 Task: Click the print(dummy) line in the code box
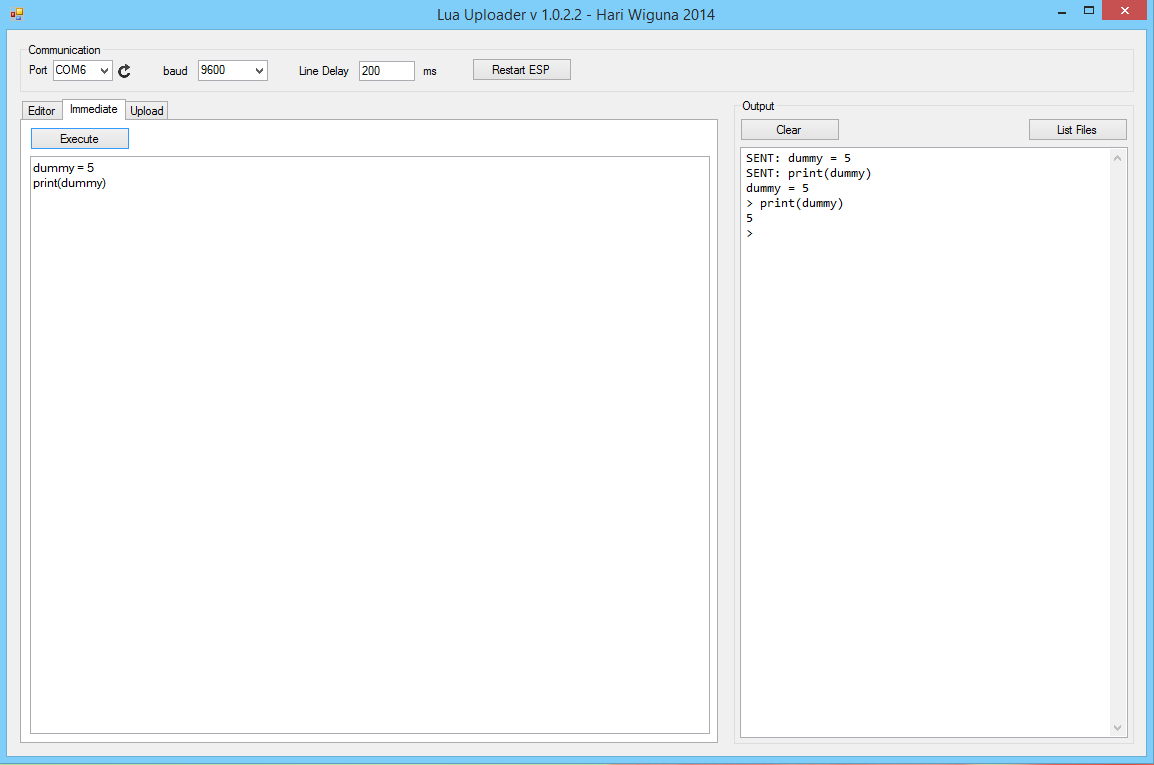[69, 183]
